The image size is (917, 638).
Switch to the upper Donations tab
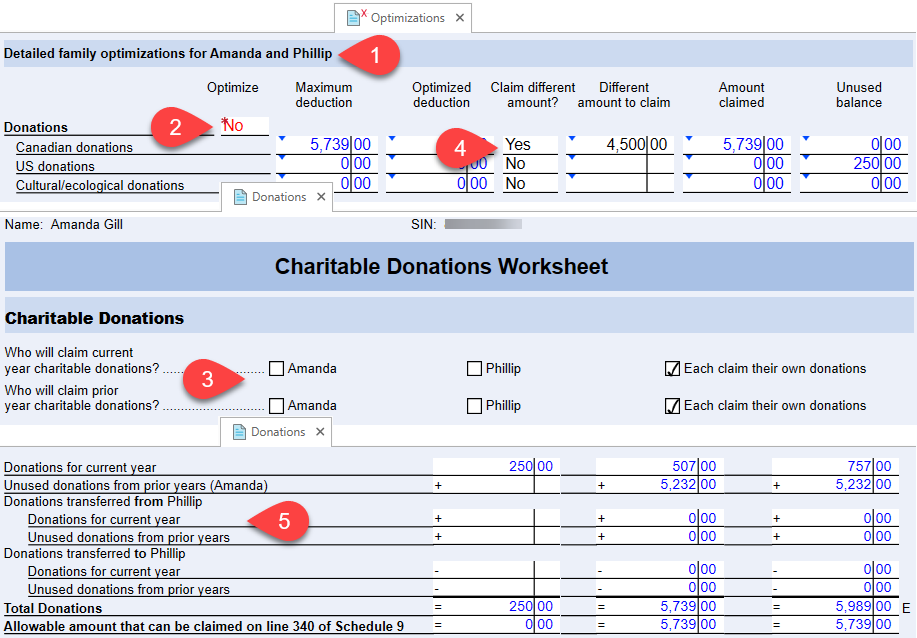[276, 197]
